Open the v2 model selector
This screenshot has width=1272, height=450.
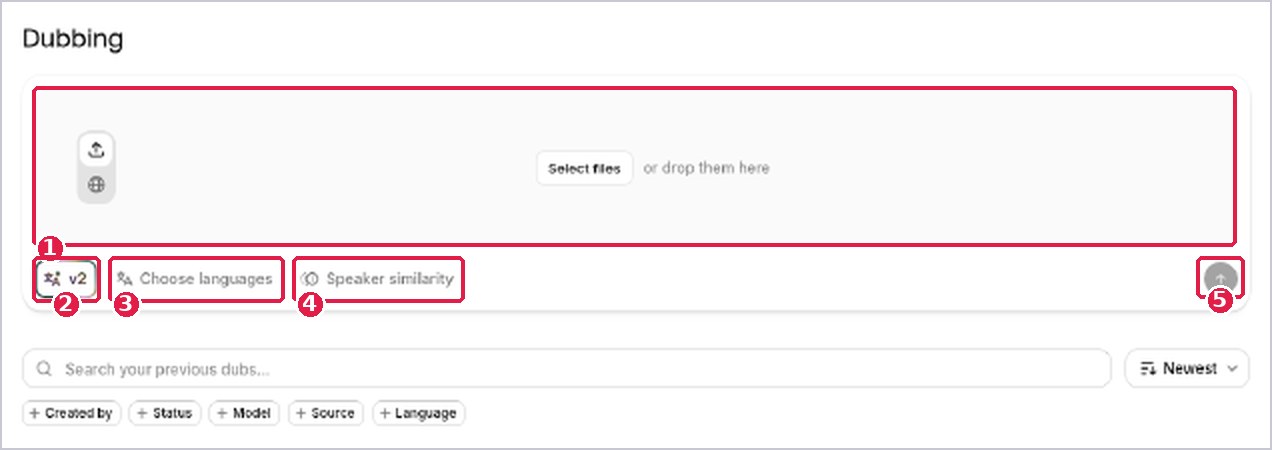67,279
